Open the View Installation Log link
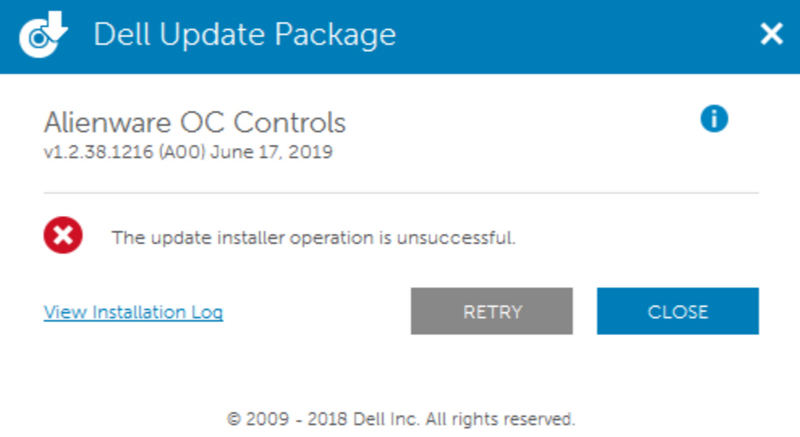800x437 pixels. click(x=133, y=312)
